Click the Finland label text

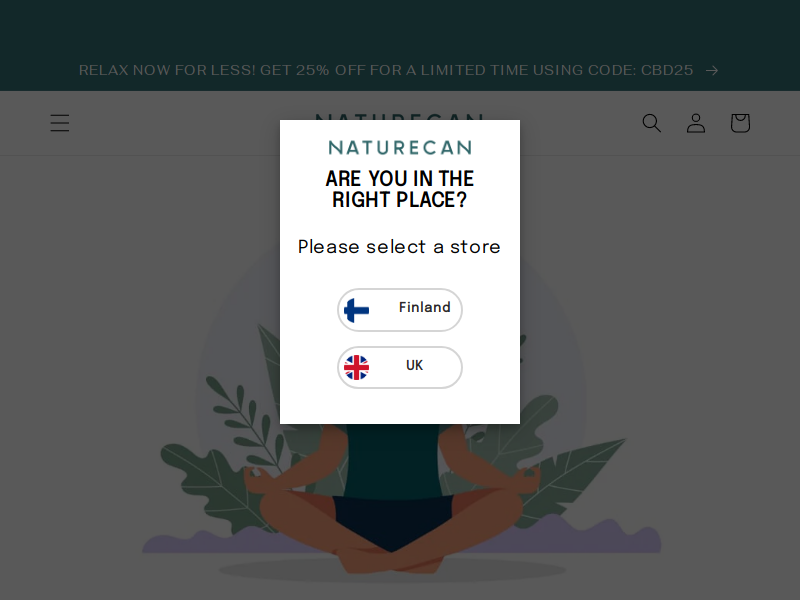pos(424,307)
